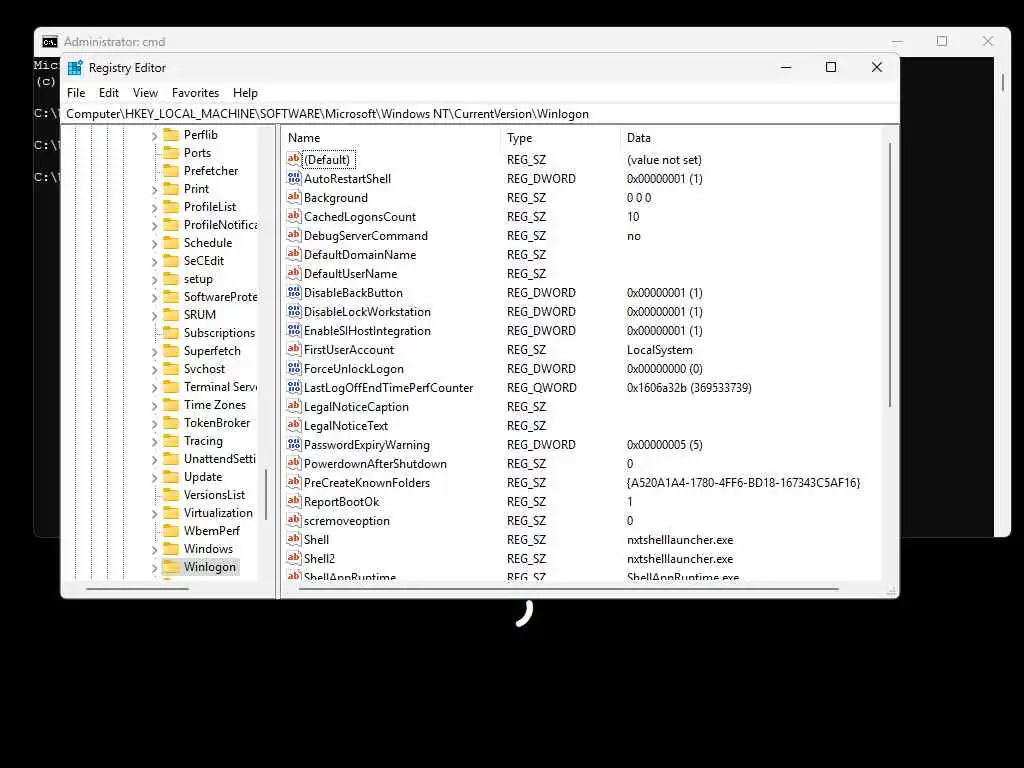Click the Ports folder icon
The height and width of the screenshot is (768, 1024).
171,153
